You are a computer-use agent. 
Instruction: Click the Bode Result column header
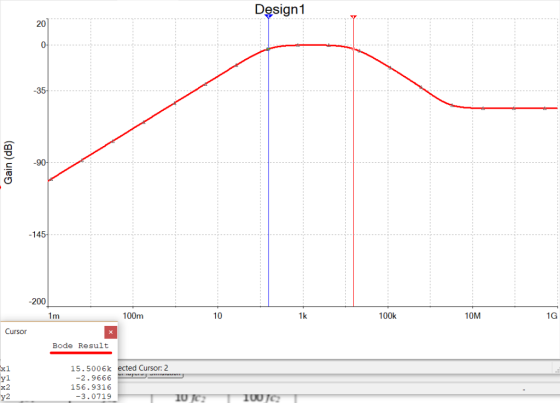click(x=80, y=345)
